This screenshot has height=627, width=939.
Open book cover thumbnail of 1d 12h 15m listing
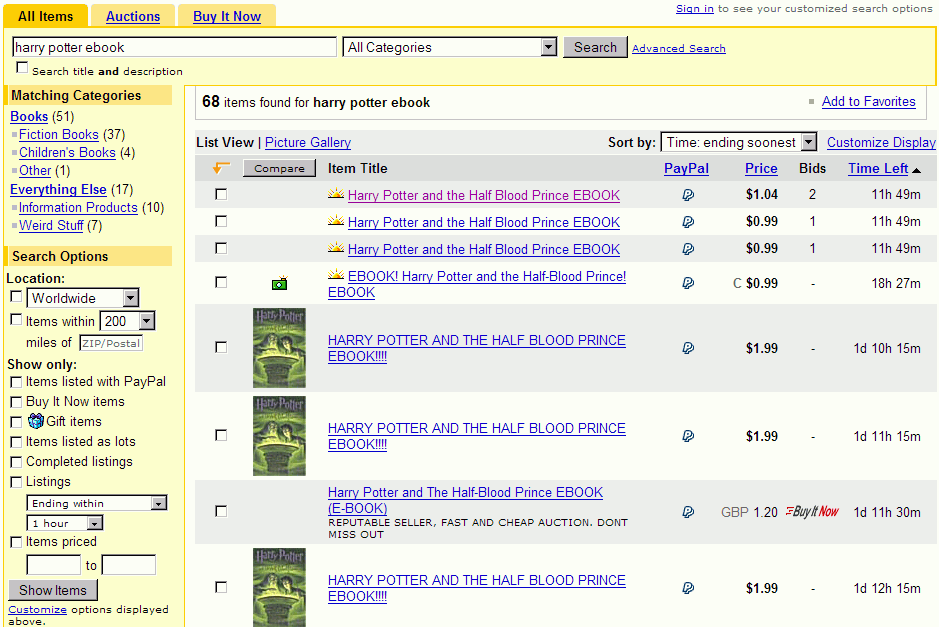tap(279, 587)
